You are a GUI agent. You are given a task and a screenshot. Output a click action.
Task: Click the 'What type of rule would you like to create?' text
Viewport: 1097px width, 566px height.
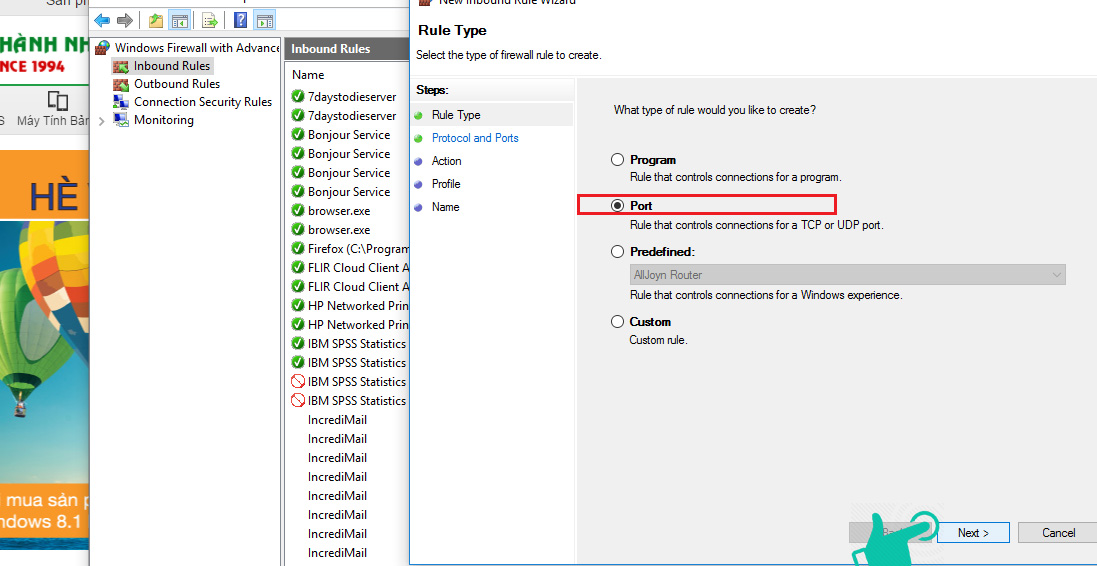(x=714, y=110)
